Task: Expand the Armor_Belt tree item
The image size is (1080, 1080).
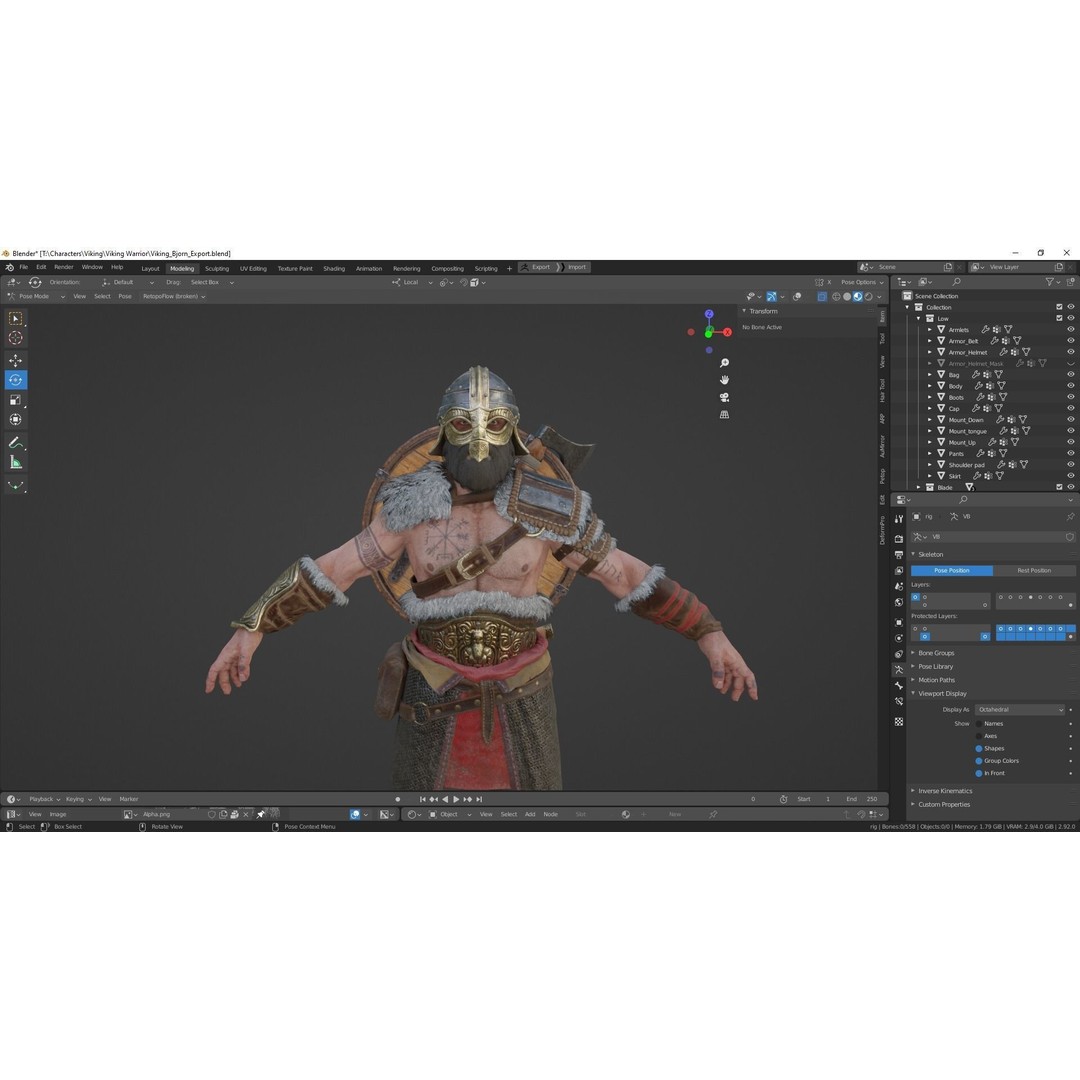Action: (x=929, y=341)
